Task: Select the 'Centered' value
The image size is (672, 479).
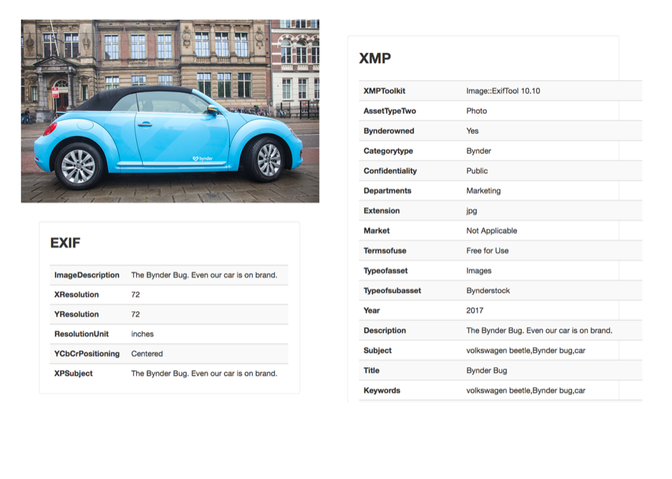Action: [x=147, y=354]
